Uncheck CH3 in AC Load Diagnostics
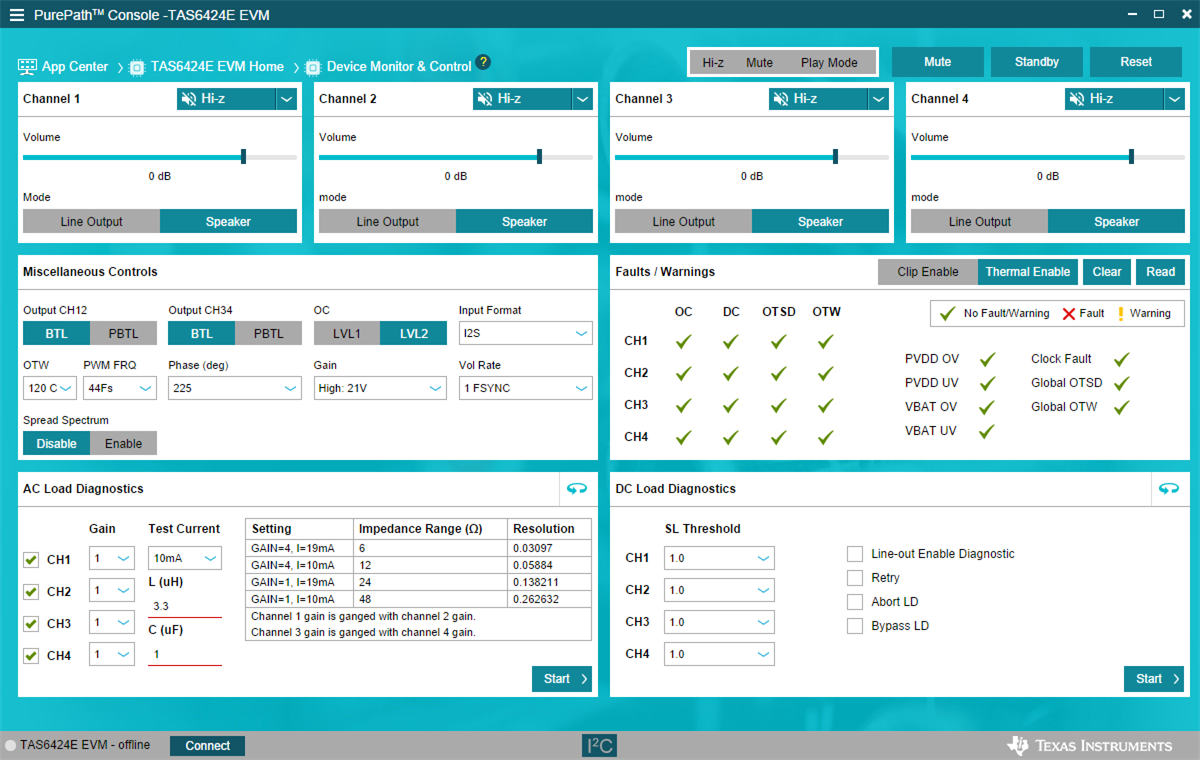Viewport: 1200px width, 760px height. coord(30,622)
